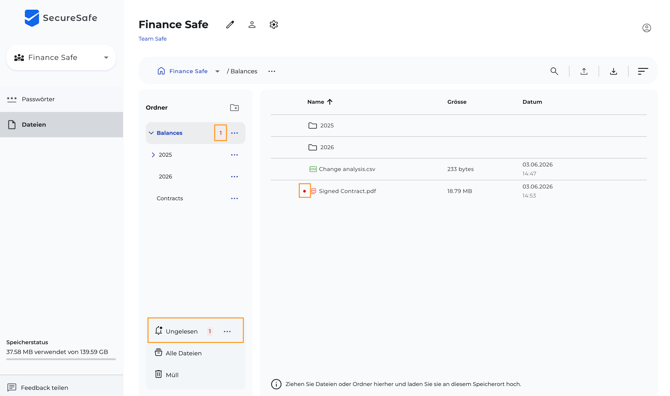Click the Team Safe link under title
Viewport: 670px width, 396px height.
[x=153, y=38]
